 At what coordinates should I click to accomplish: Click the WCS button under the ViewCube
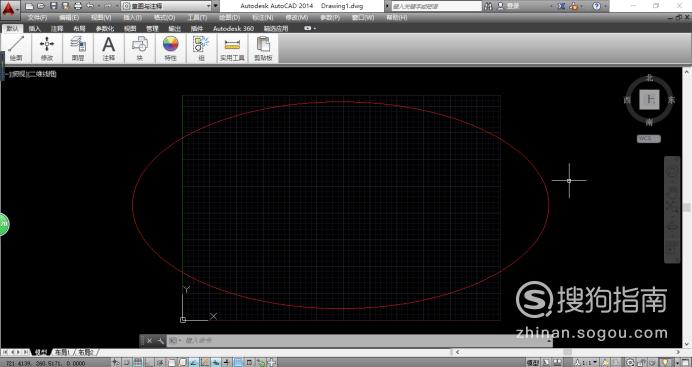[x=648, y=139]
